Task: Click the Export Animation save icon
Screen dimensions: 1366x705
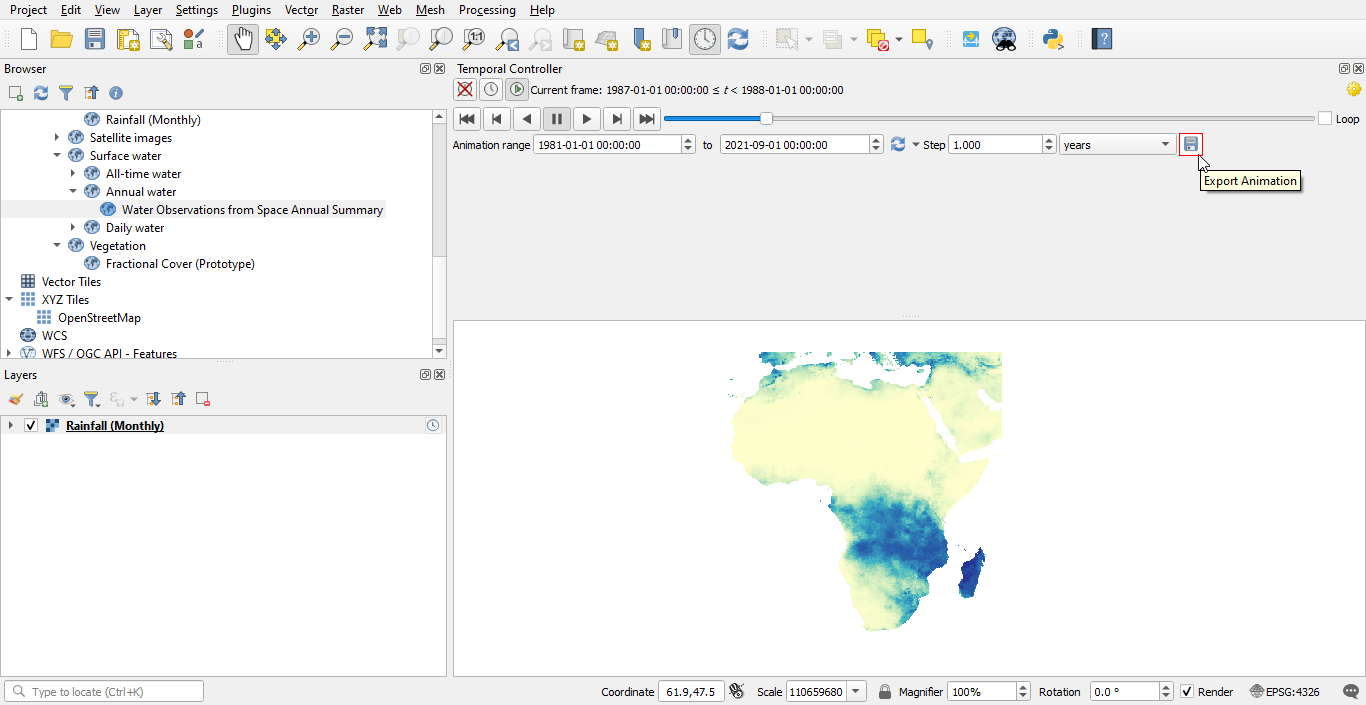Action: click(1191, 144)
